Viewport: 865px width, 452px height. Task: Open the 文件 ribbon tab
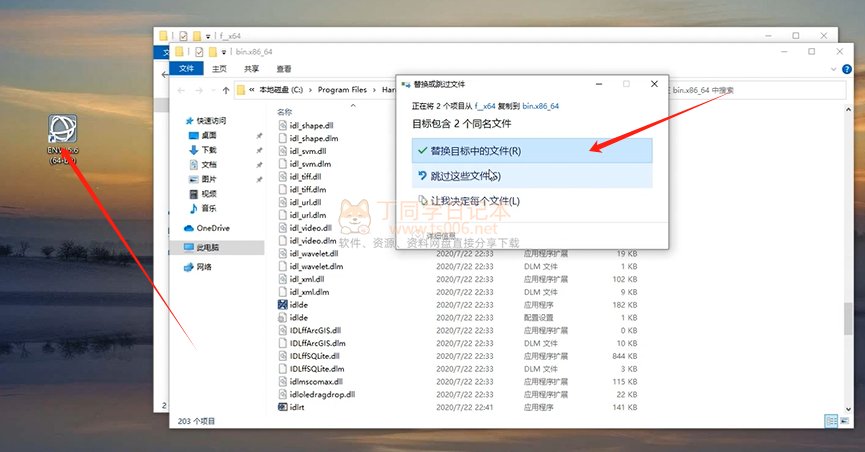coord(186,68)
